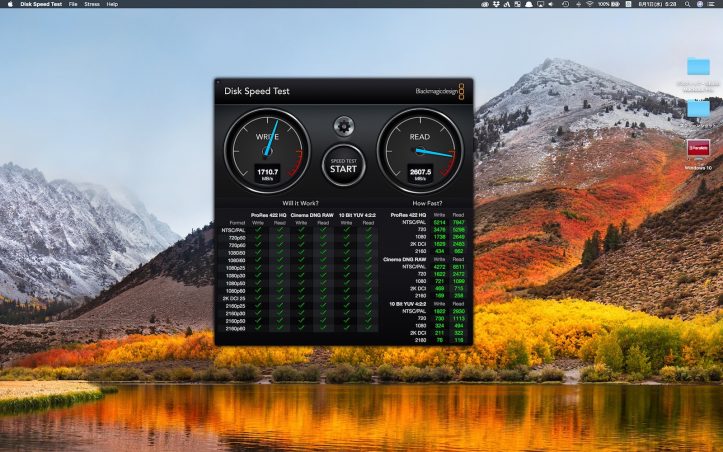Open the AirPlay display menu icon
Viewport: 723px width, 452px height.
(540, 4)
